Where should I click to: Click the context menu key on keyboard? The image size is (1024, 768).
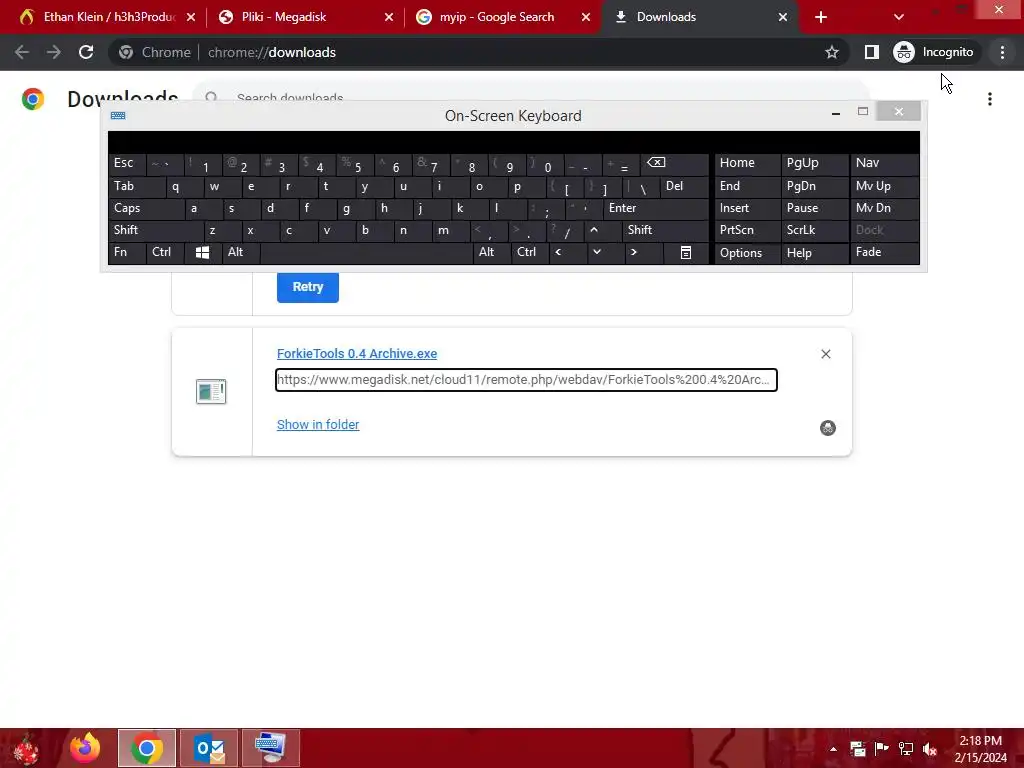(x=686, y=252)
